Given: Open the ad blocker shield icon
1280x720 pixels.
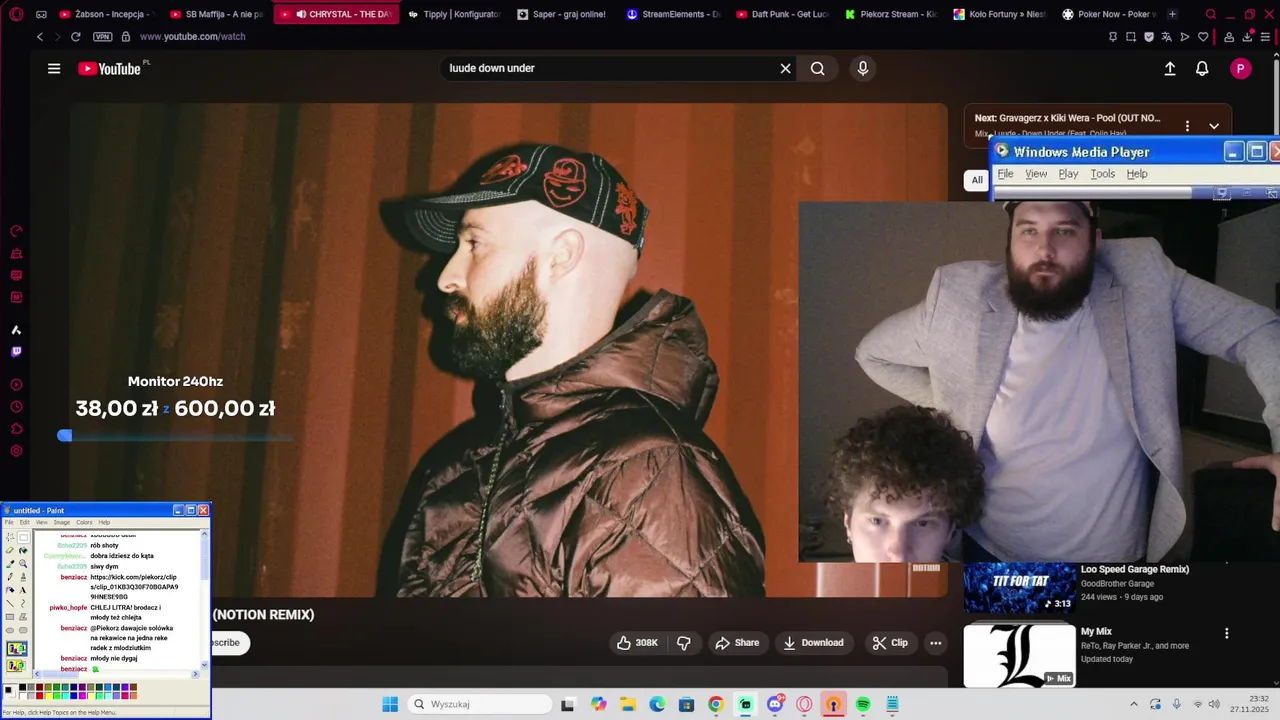Looking at the screenshot, I should tap(1149, 37).
